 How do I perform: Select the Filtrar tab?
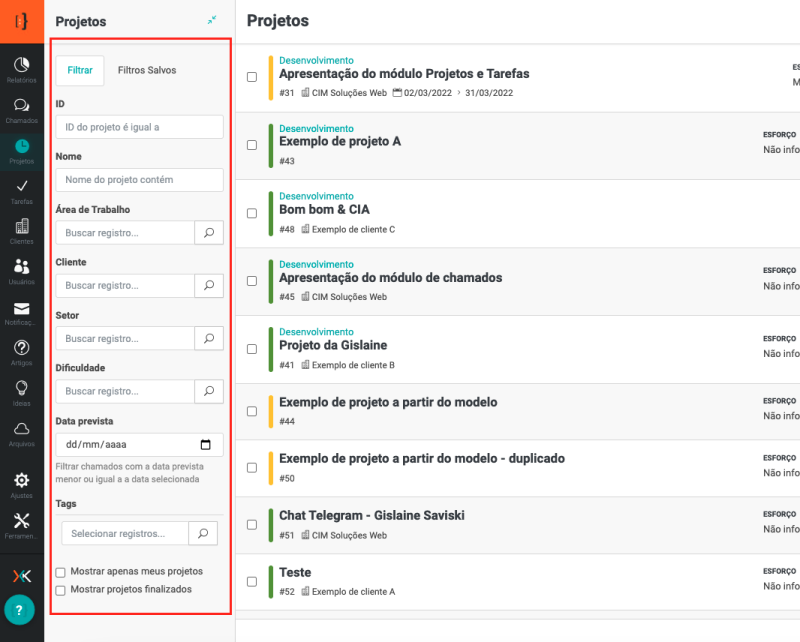(80, 70)
